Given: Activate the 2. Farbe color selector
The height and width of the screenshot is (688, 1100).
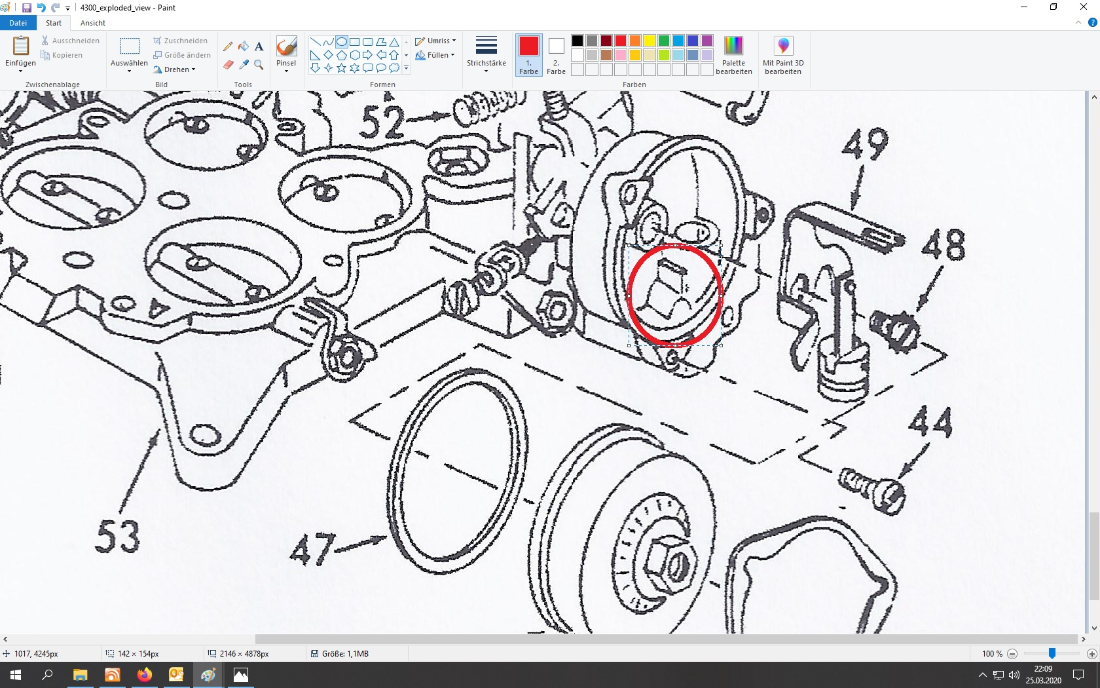Looking at the screenshot, I should pos(556,55).
